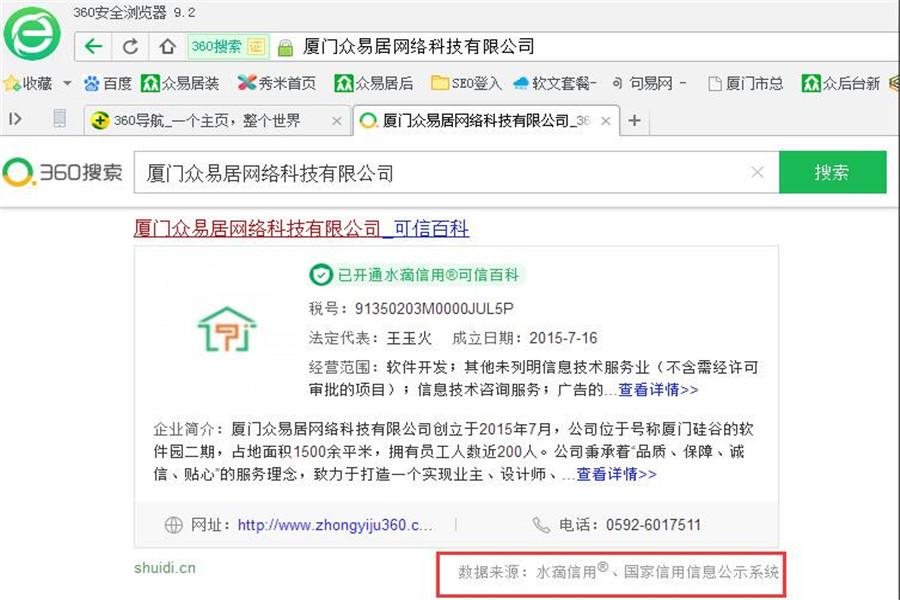Click the green padlock security icon

pos(285,47)
